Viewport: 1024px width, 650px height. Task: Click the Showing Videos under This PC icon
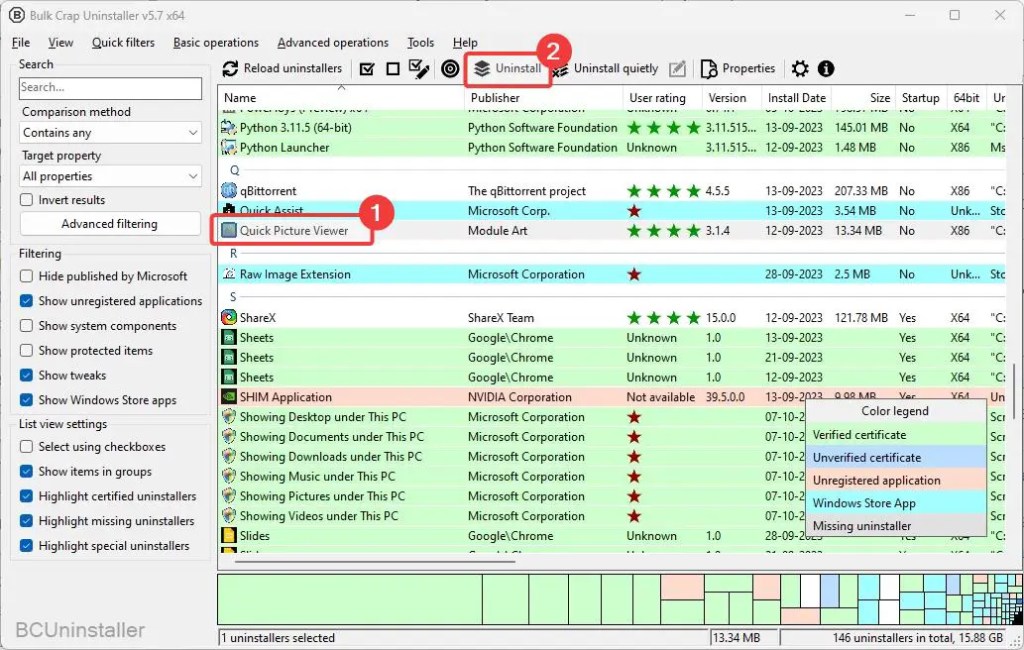tap(229, 516)
